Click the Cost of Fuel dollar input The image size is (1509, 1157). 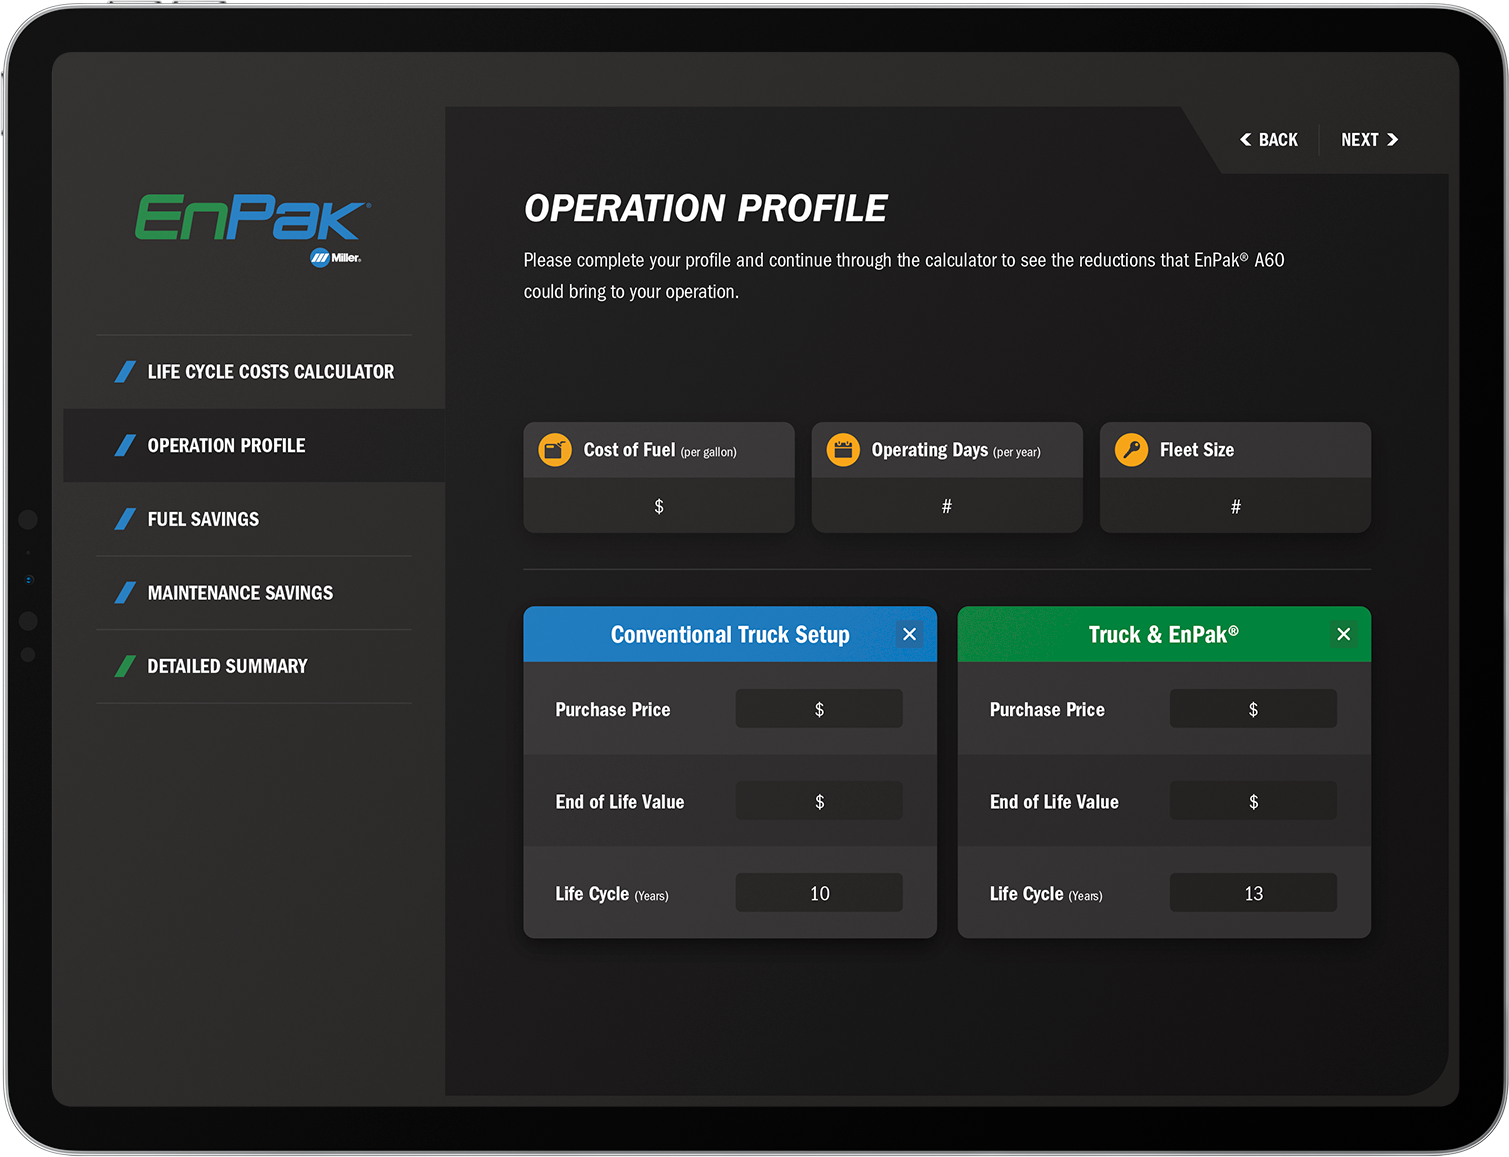[x=659, y=506]
